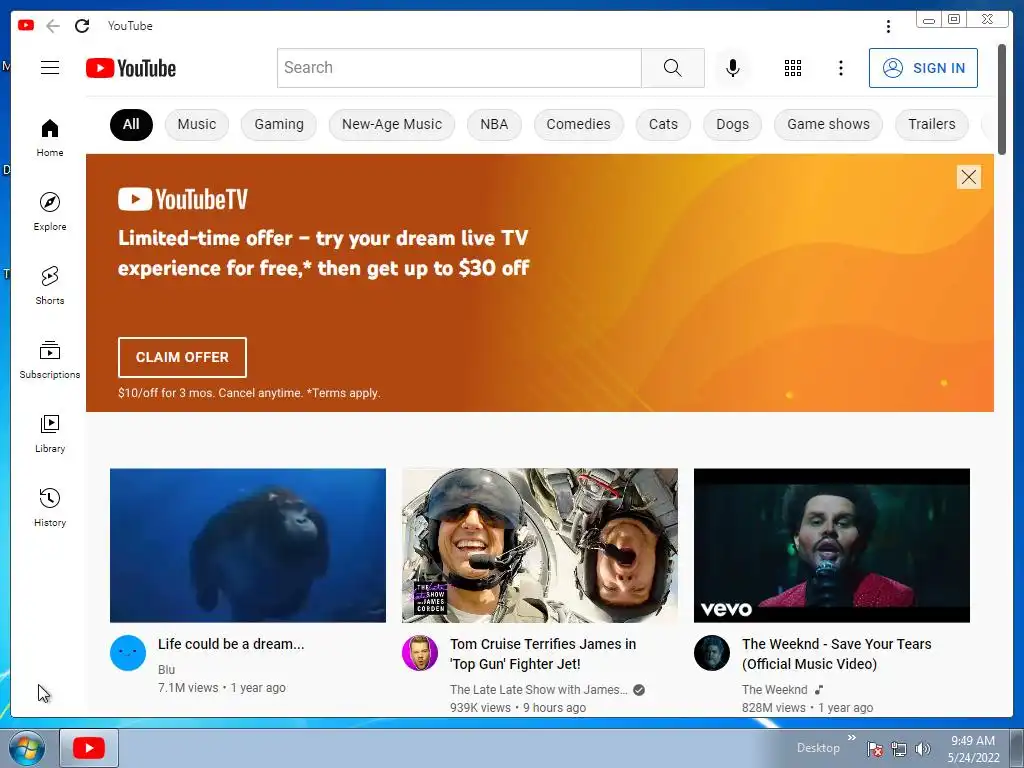The image size is (1024, 768).
Task: Click '939K views • 9 hours ago' text
Action: [x=518, y=708]
